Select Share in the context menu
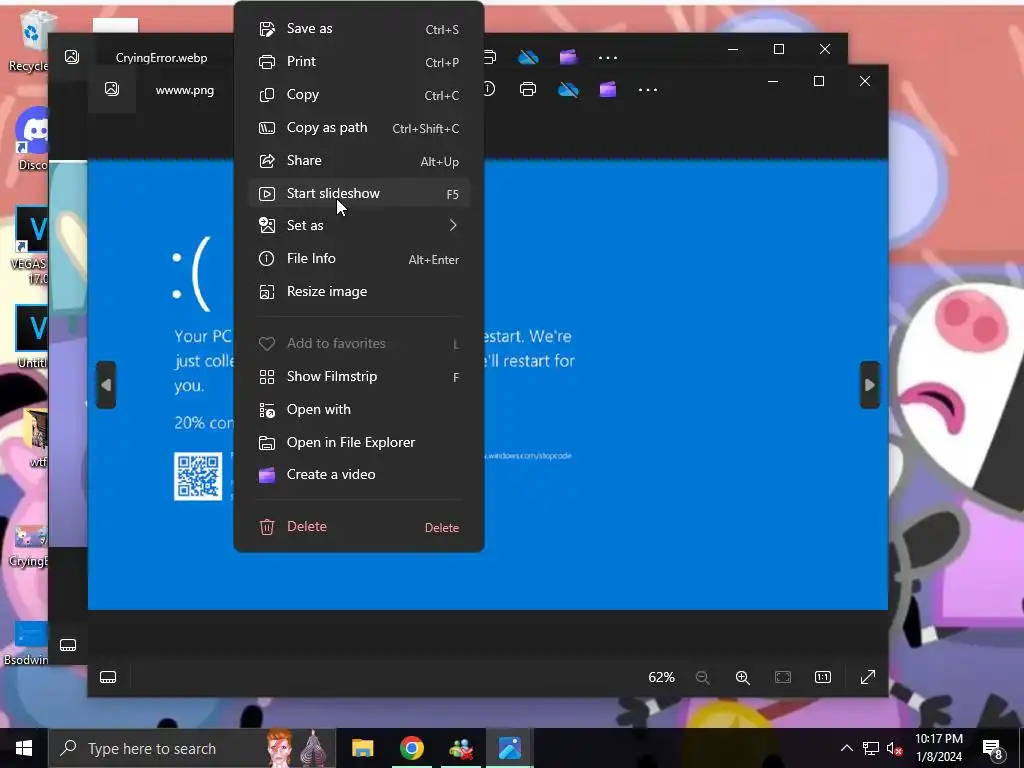Viewport: 1024px width, 768px height. 359,161
